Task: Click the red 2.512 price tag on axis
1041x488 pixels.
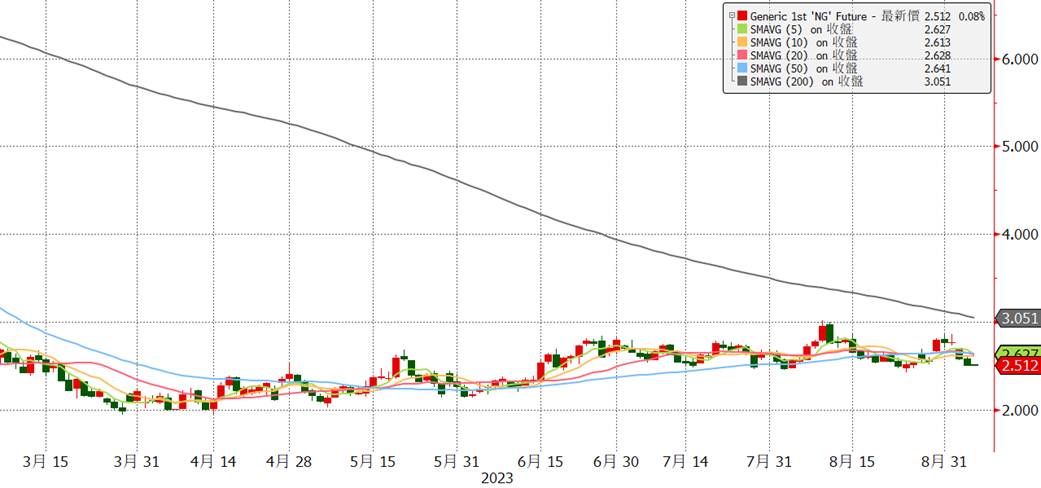Action: coord(1018,366)
